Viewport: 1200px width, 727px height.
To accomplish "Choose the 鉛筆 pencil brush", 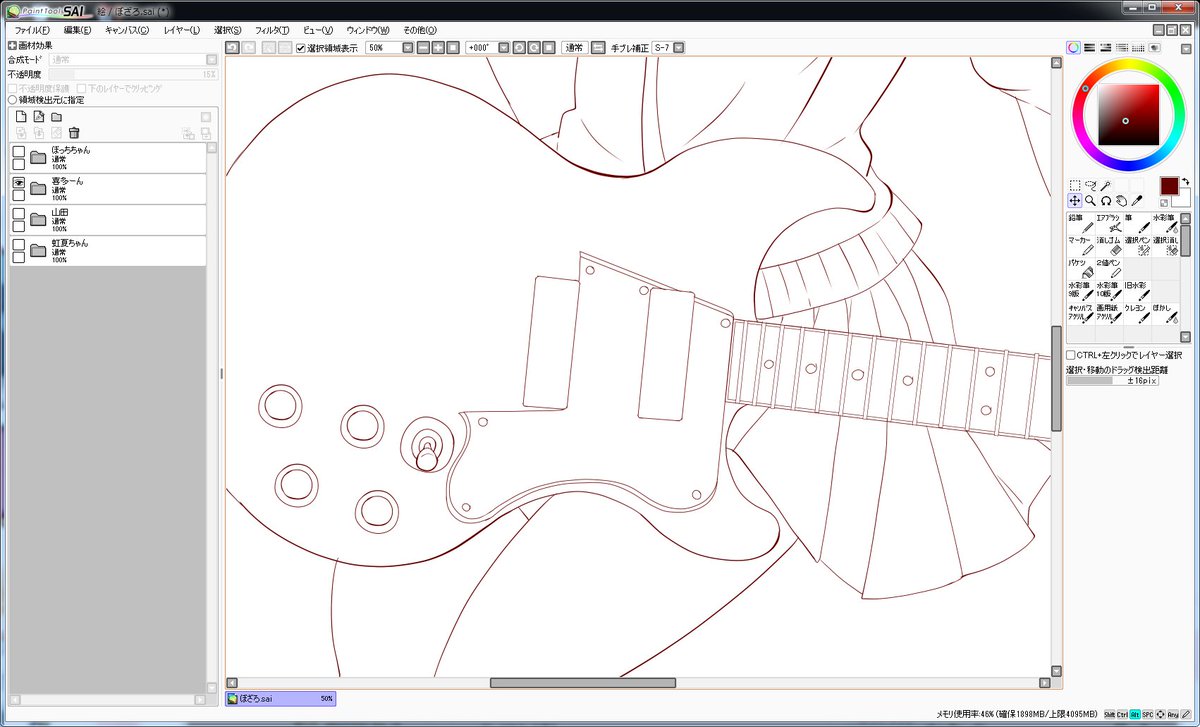I will (x=1080, y=223).
